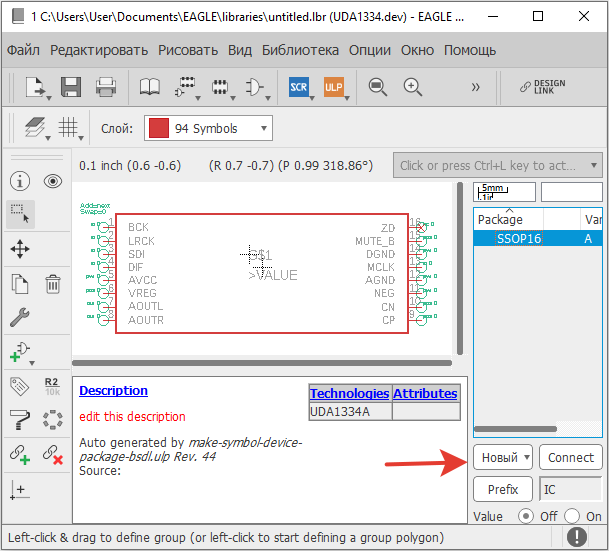The height and width of the screenshot is (551, 609).
Task: Select the Add link tool
Action: pos(20,454)
